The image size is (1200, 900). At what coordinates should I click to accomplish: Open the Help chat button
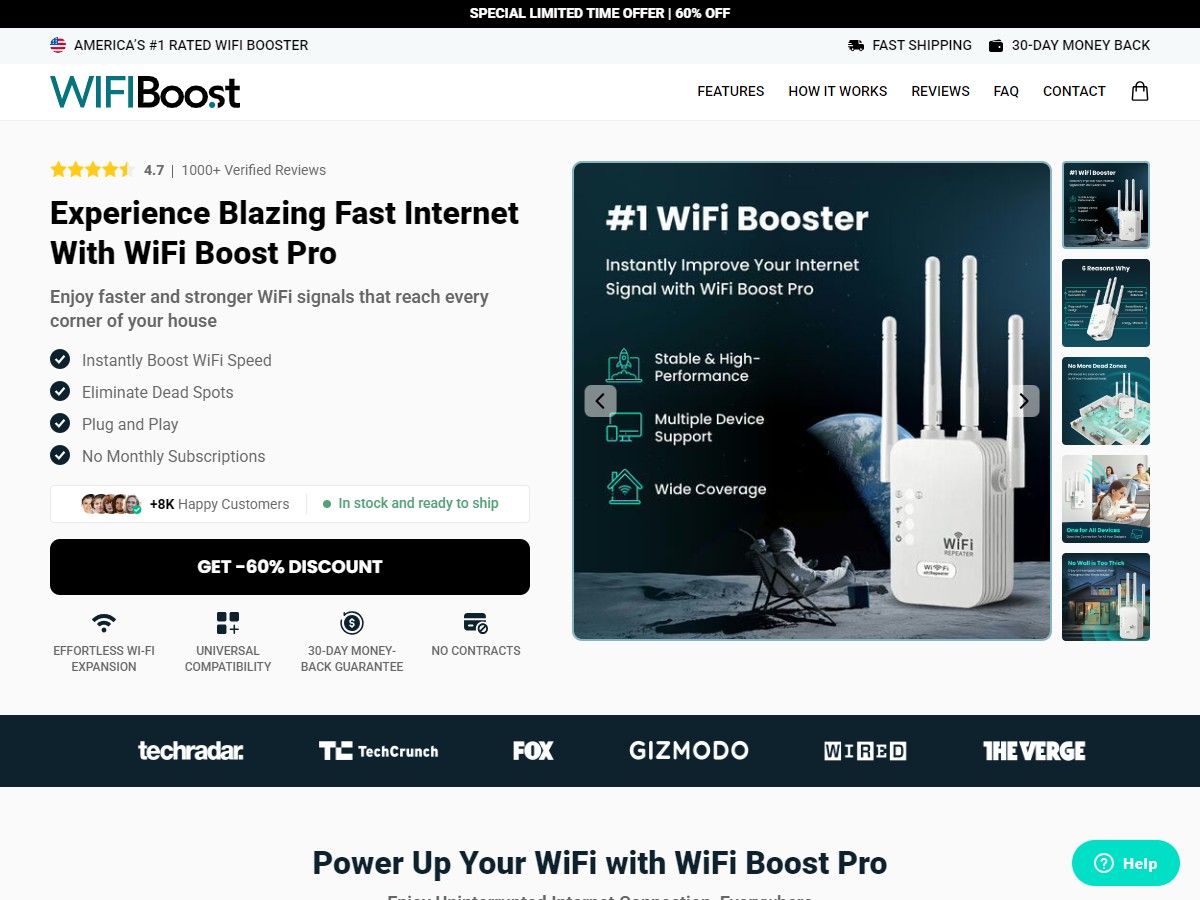[x=1126, y=863]
